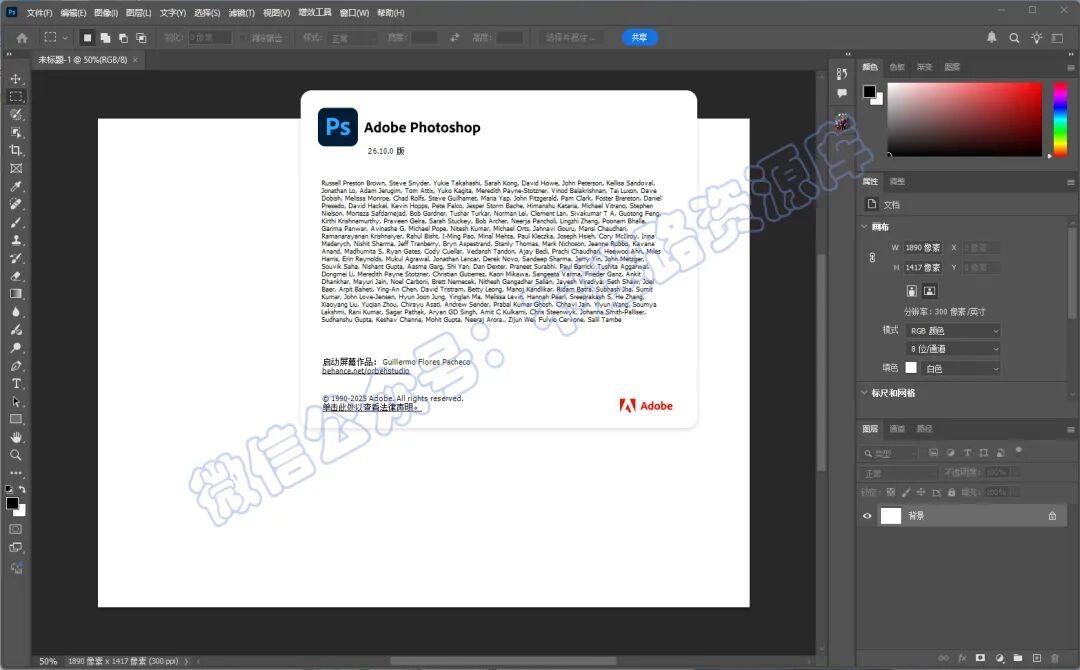
Task: Create a new layer
Action: [1037, 658]
